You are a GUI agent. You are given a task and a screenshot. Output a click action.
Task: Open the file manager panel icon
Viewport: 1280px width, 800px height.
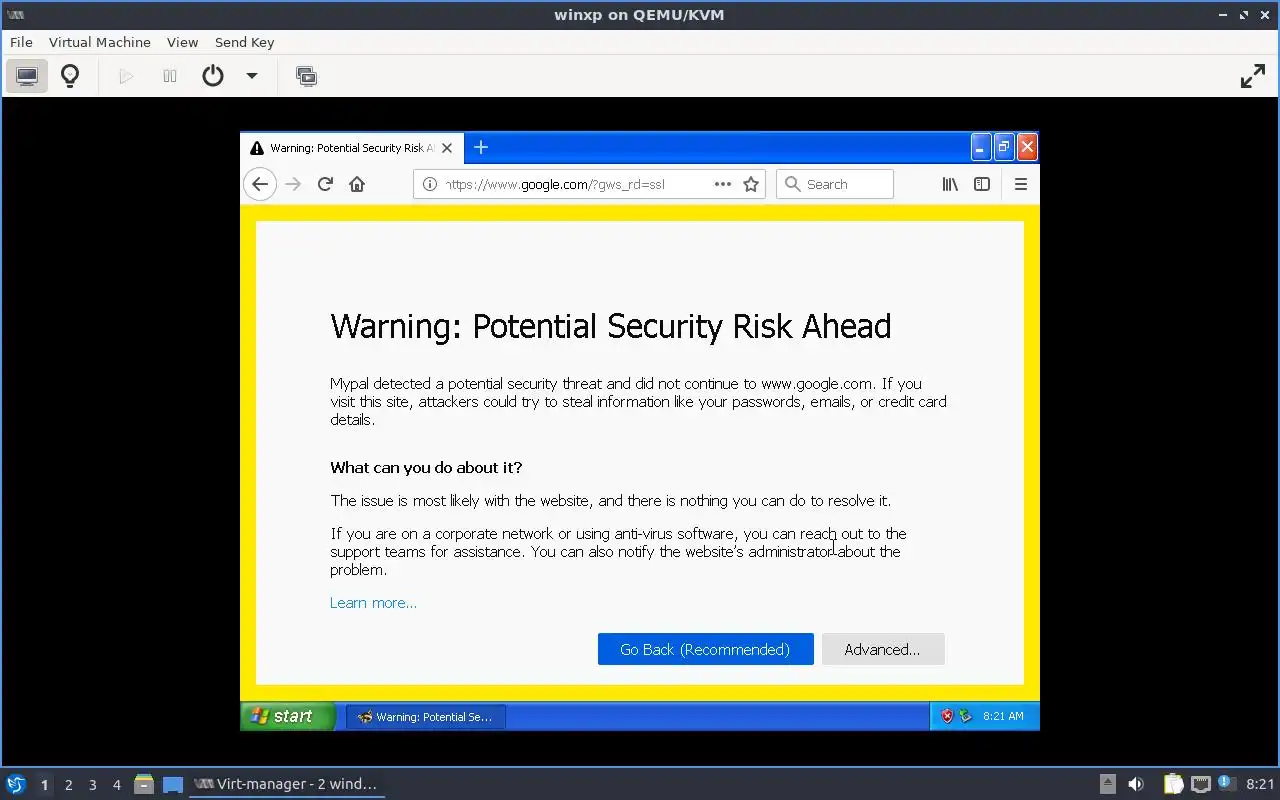[144, 784]
